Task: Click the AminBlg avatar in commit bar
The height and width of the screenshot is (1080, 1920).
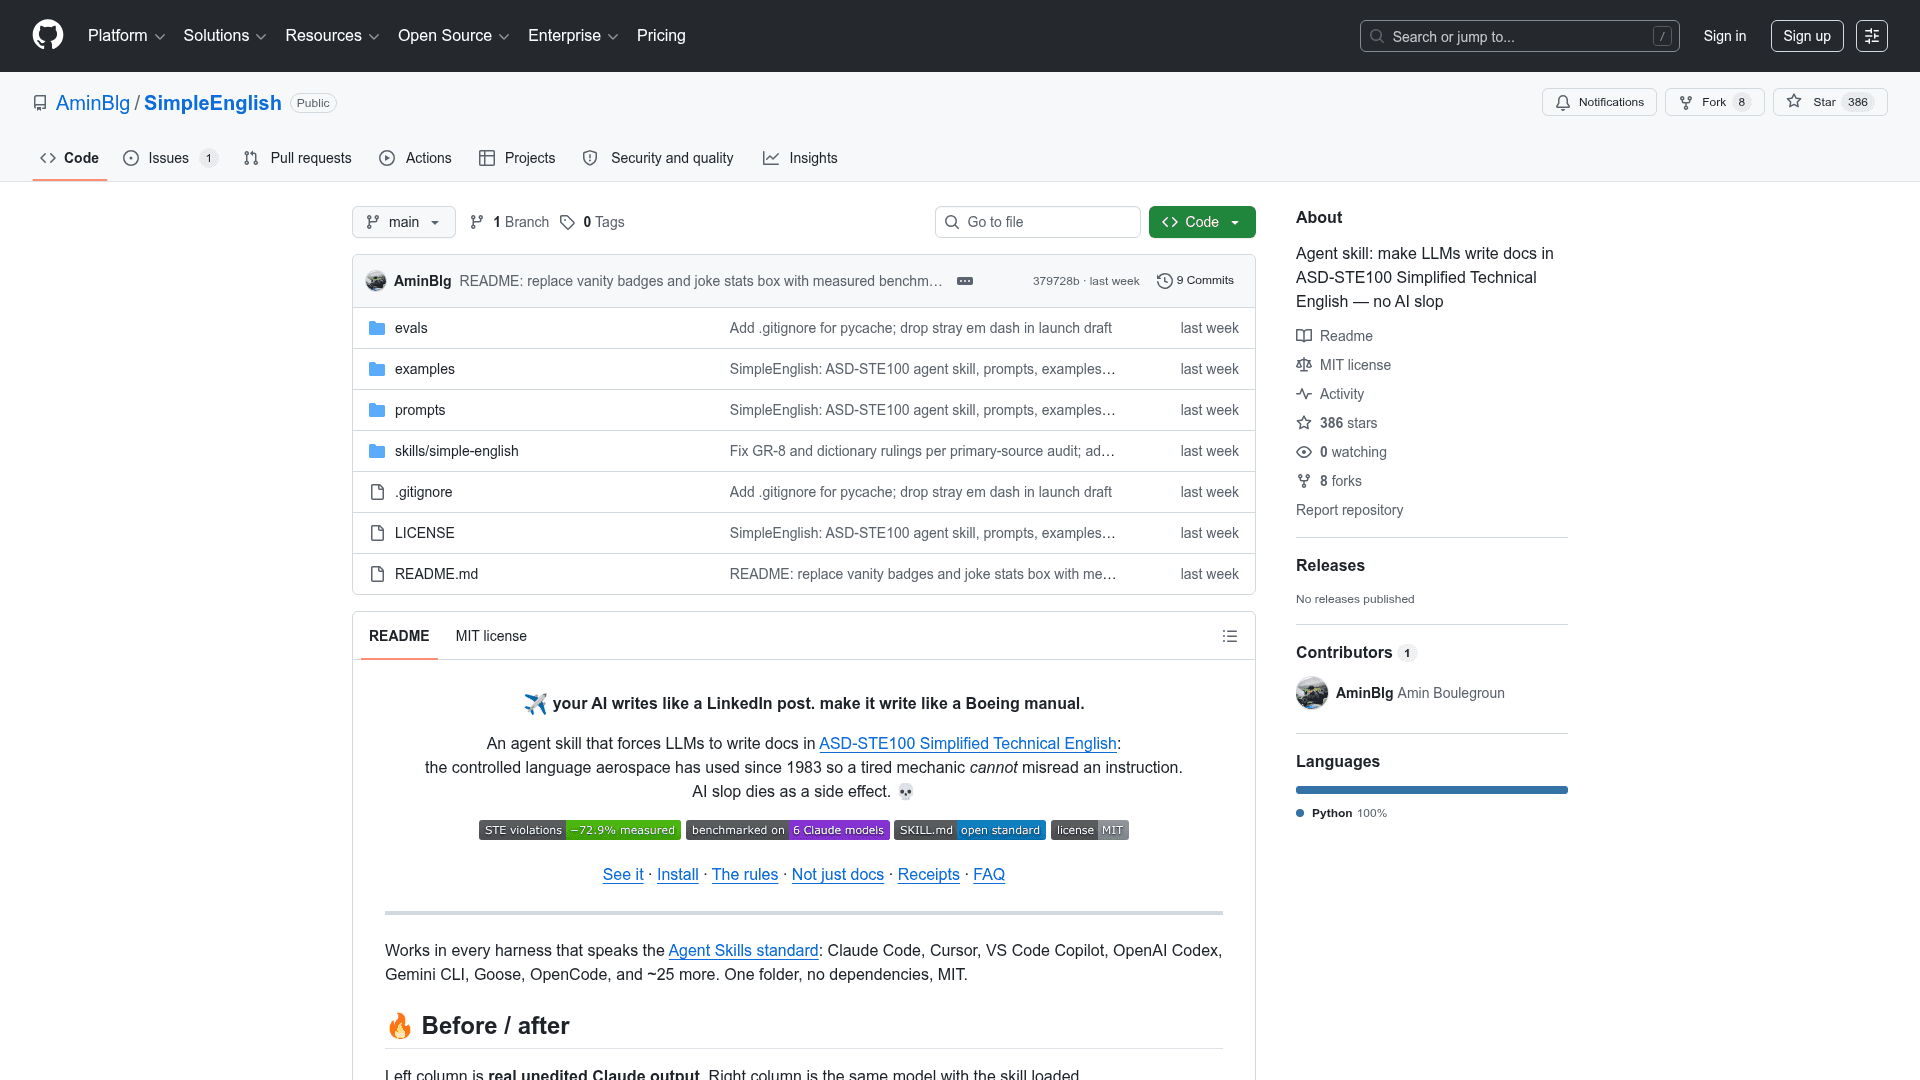Action: [x=376, y=281]
